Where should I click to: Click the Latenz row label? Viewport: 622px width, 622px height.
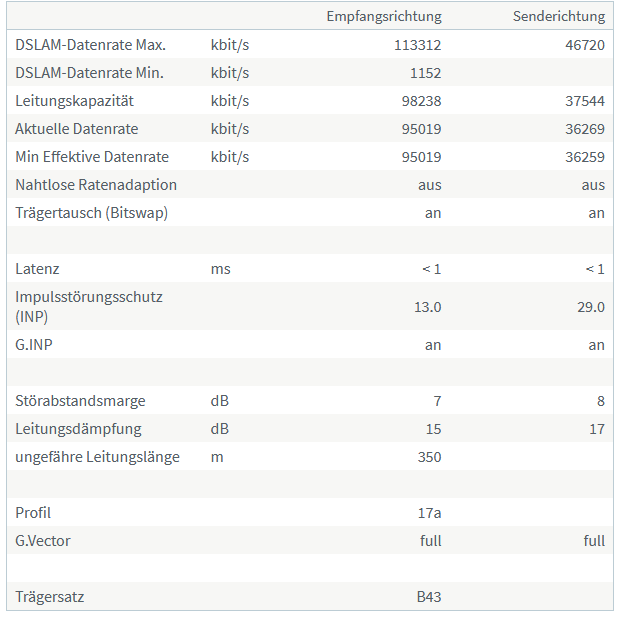[x=37, y=269]
